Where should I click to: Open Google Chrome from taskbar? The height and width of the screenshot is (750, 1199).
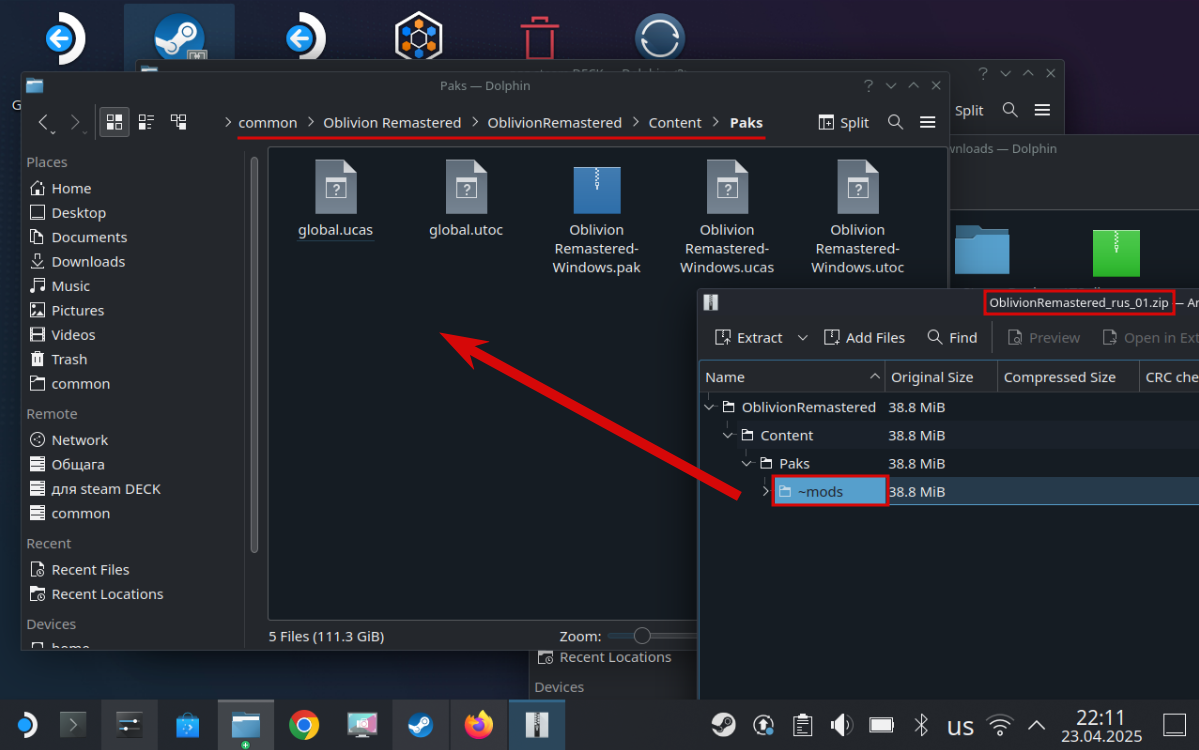pos(304,725)
